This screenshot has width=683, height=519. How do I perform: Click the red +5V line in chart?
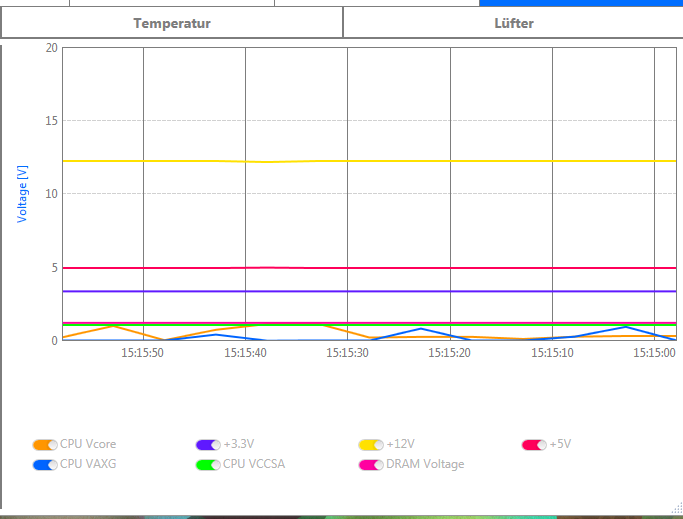[369, 268]
